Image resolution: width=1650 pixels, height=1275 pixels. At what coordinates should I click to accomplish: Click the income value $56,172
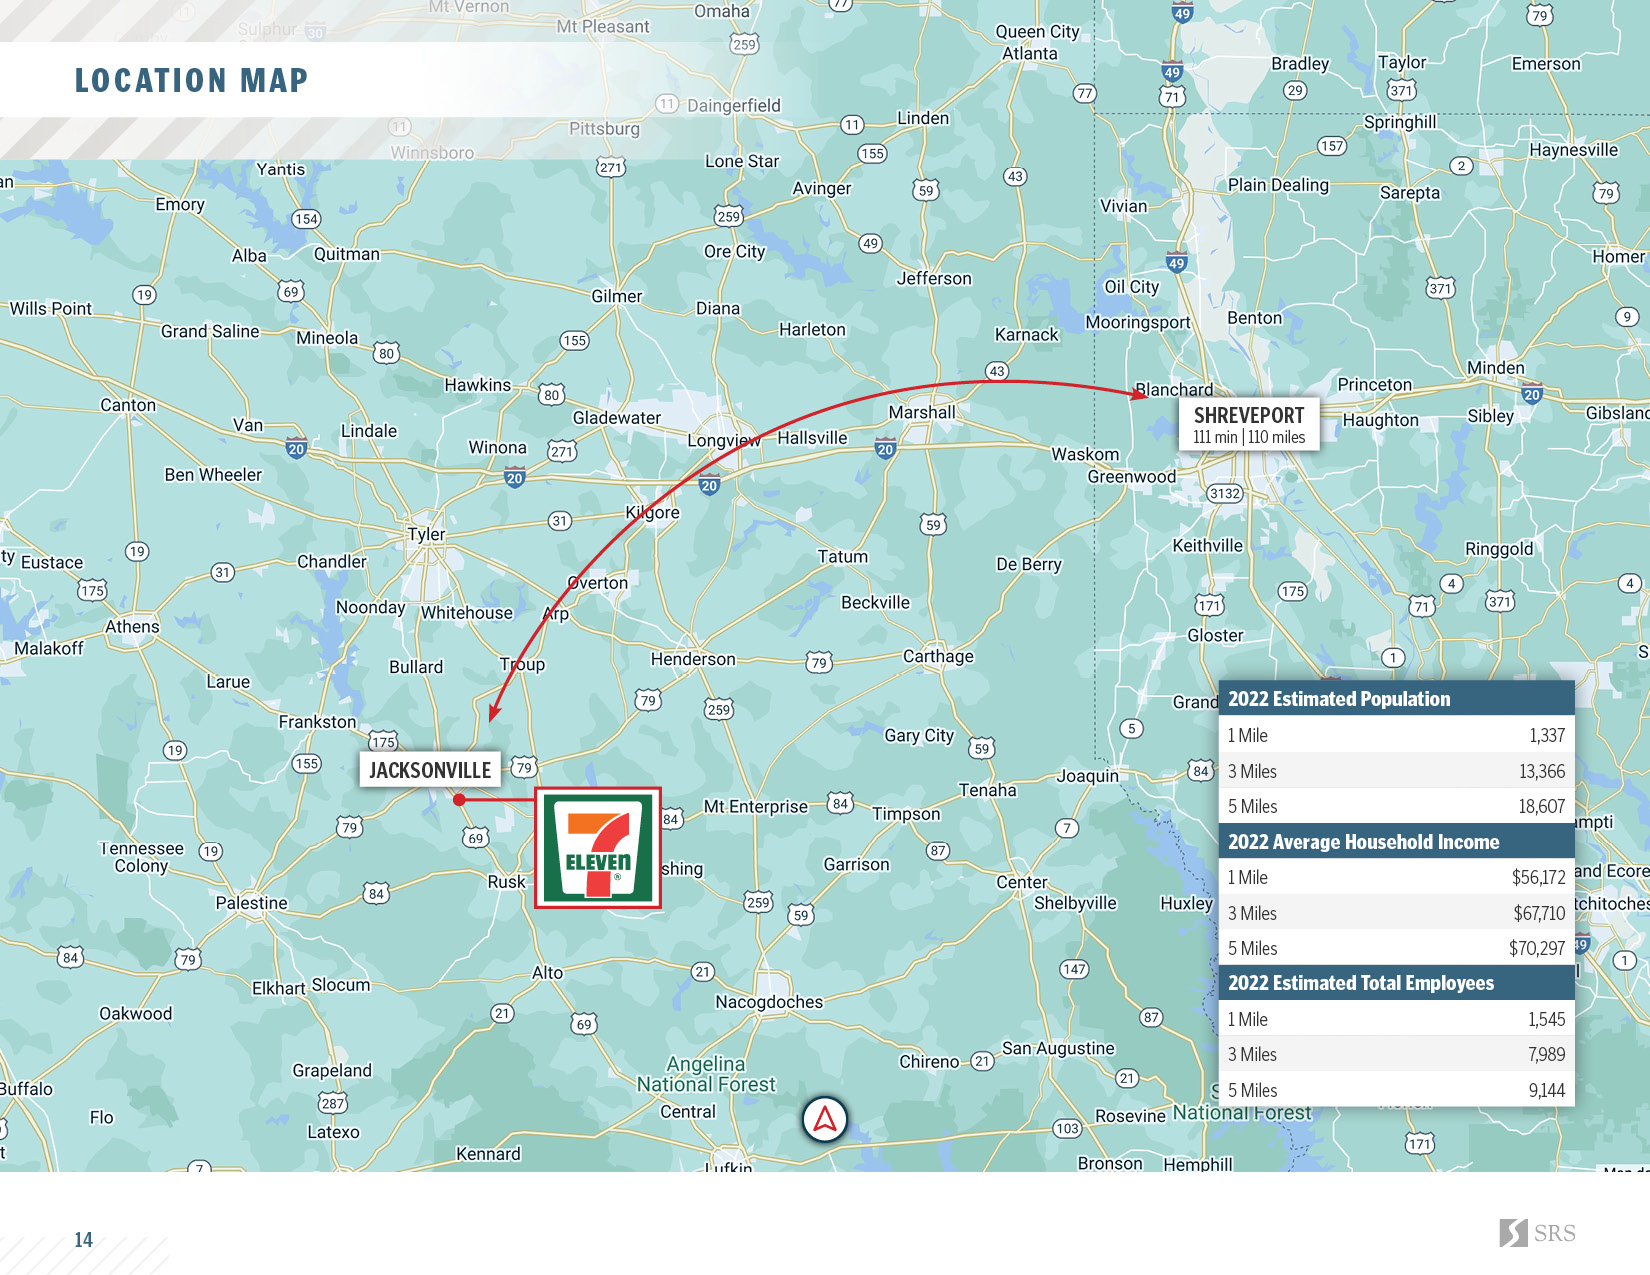coord(1539,877)
